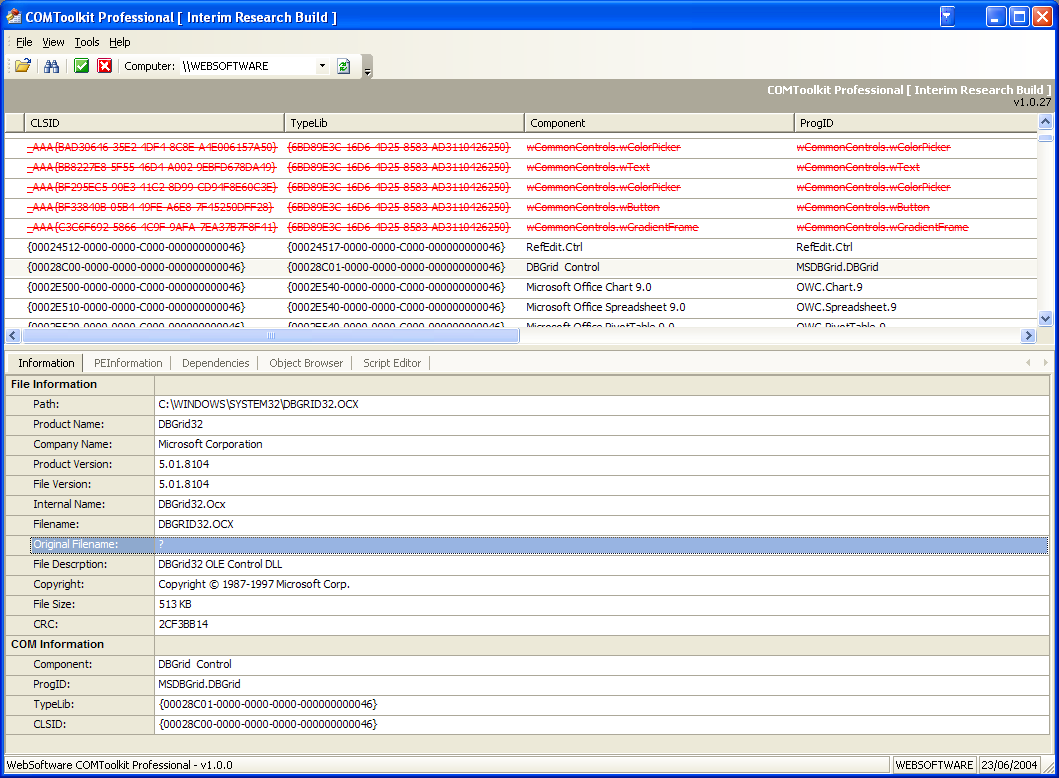
Task: Click the File Size value 513 KB
Action: pos(601,604)
